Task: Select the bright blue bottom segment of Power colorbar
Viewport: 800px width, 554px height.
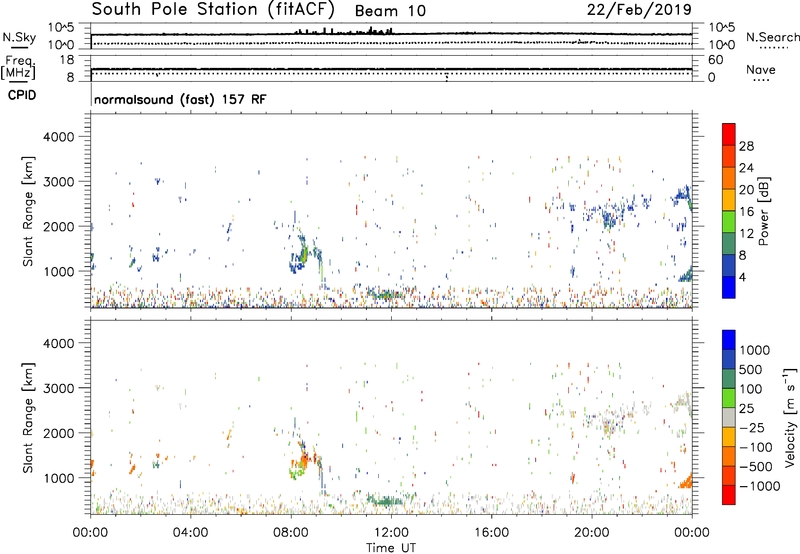Action: pyautogui.click(x=729, y=287)
